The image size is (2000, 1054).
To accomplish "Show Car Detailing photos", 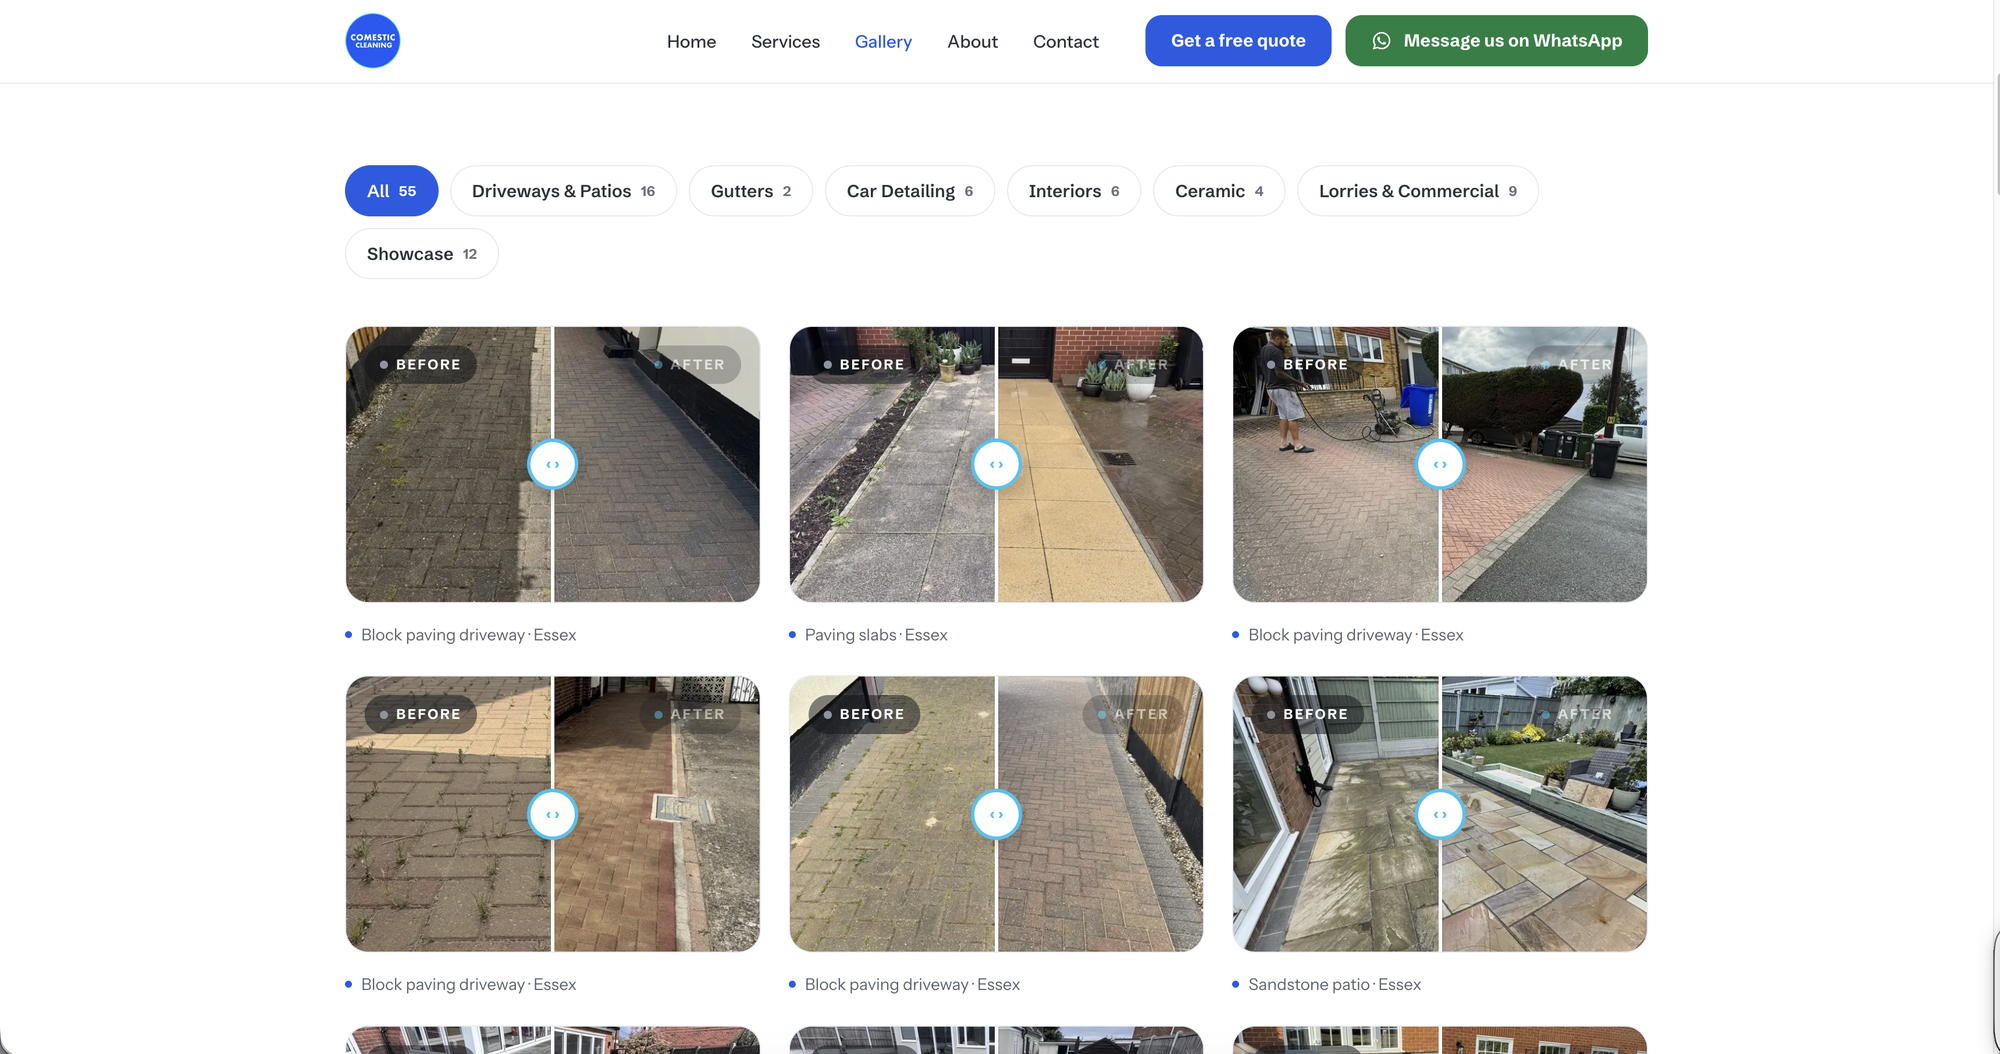I will pos(910,191).
